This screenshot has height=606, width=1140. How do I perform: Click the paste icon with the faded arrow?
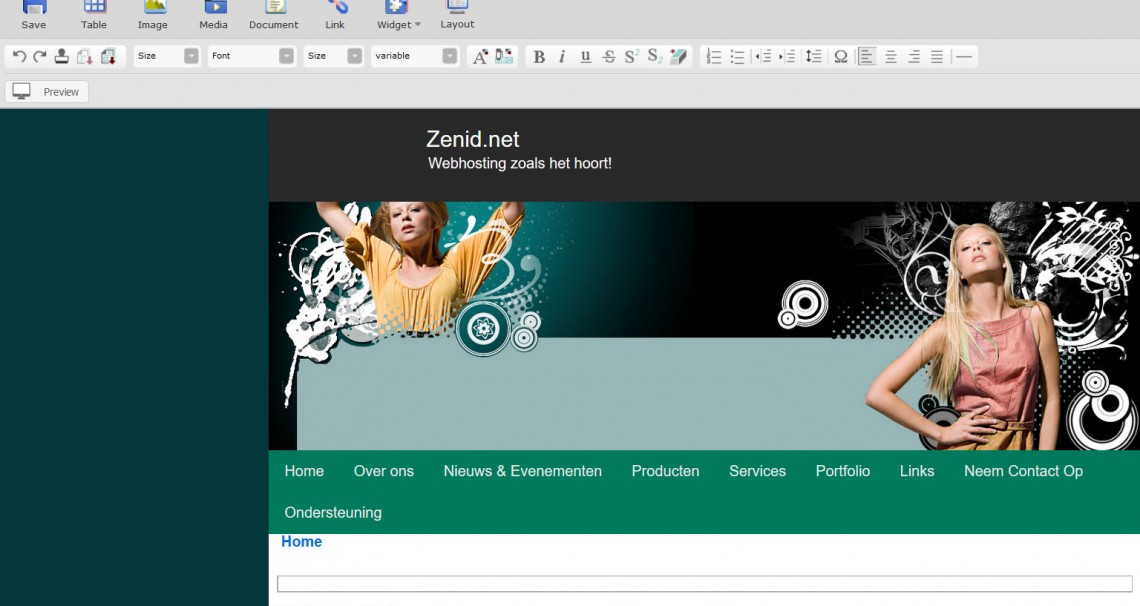(x=85, y=57)
